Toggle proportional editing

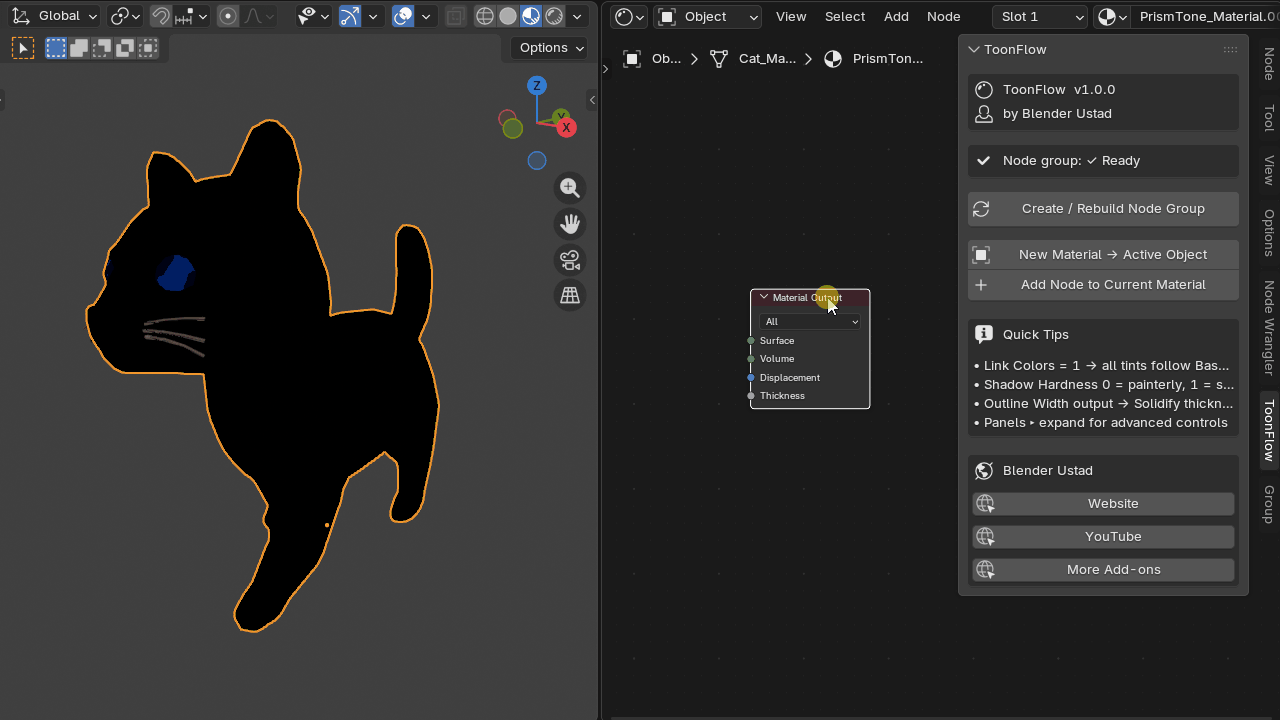(228, 16)
